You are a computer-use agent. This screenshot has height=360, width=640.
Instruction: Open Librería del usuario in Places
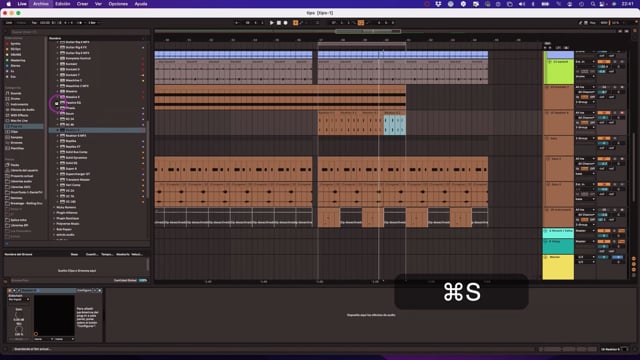(24, 170)
